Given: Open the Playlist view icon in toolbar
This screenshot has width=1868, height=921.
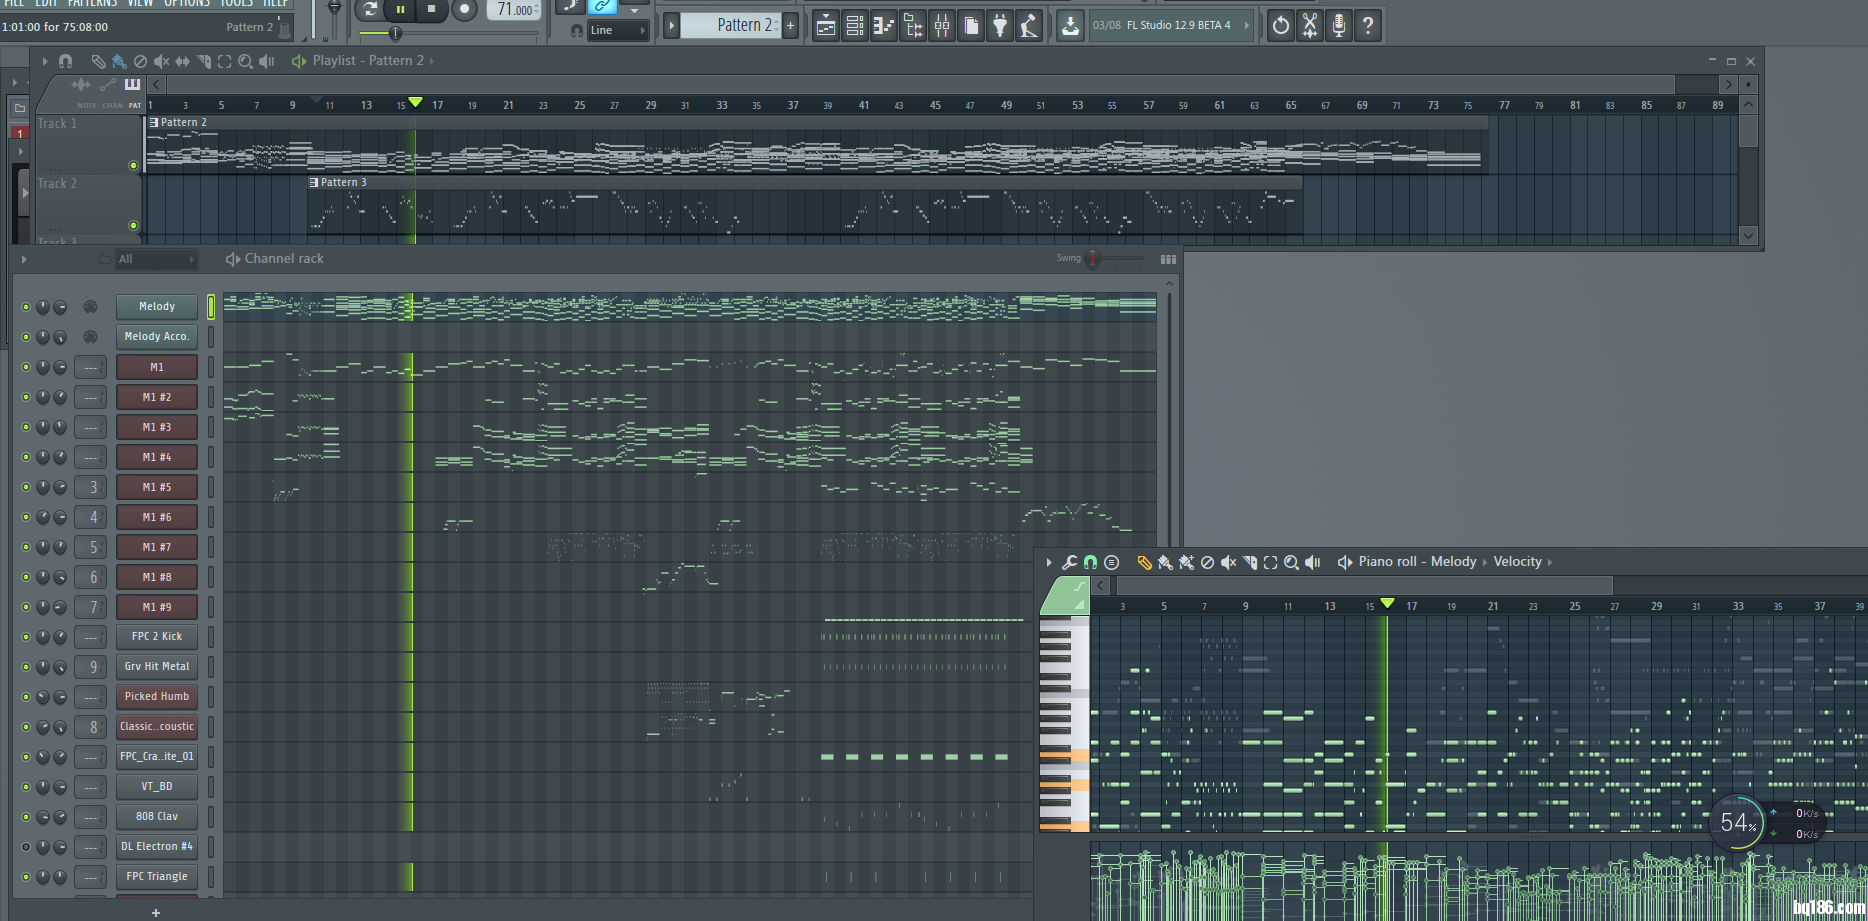Looking at the screenshot, I should pyautogui.click(x=825, y=26).
